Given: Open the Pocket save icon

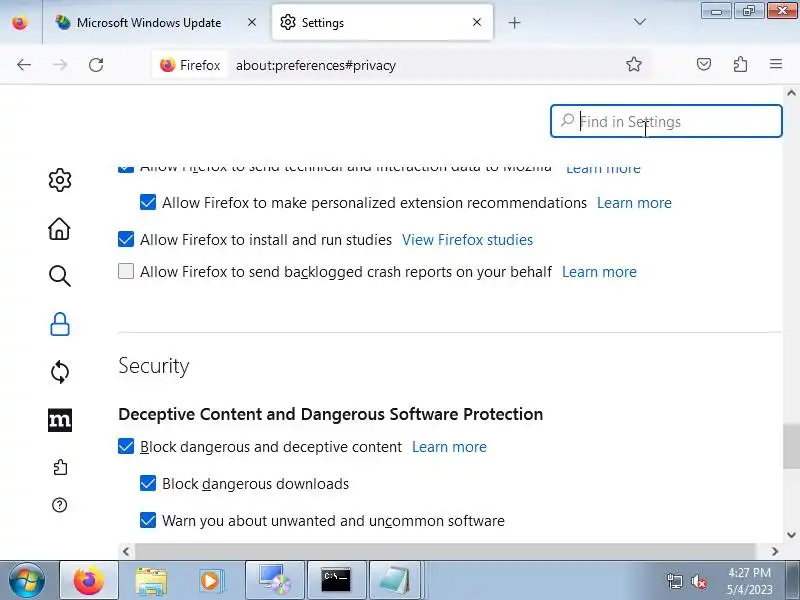Looking at the screenshot, I should pos(704,64).
